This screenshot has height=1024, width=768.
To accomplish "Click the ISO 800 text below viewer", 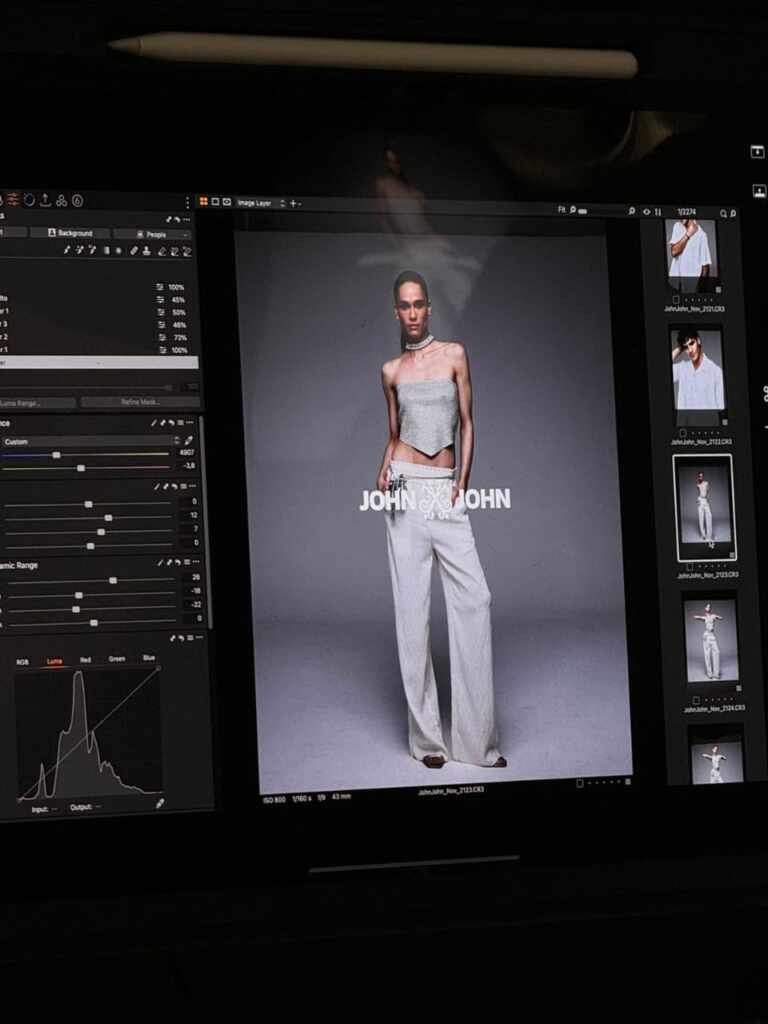I will (274, 800).
